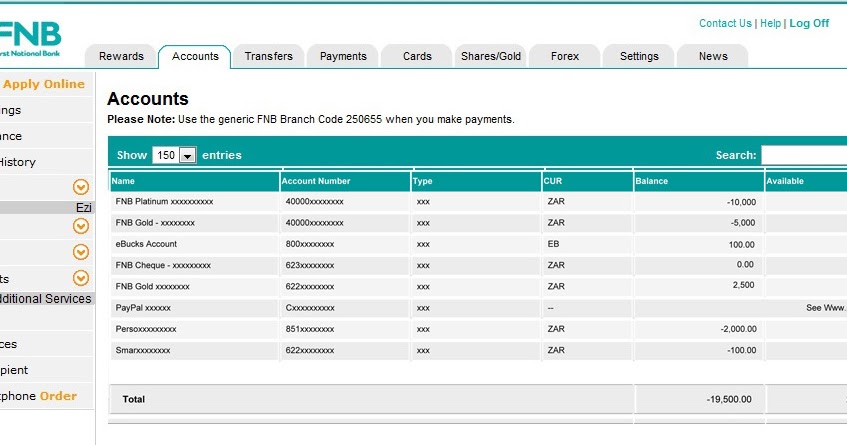
Task: Select the Smarxxxxxxxx account name
Action: click(x=143, y=350)
